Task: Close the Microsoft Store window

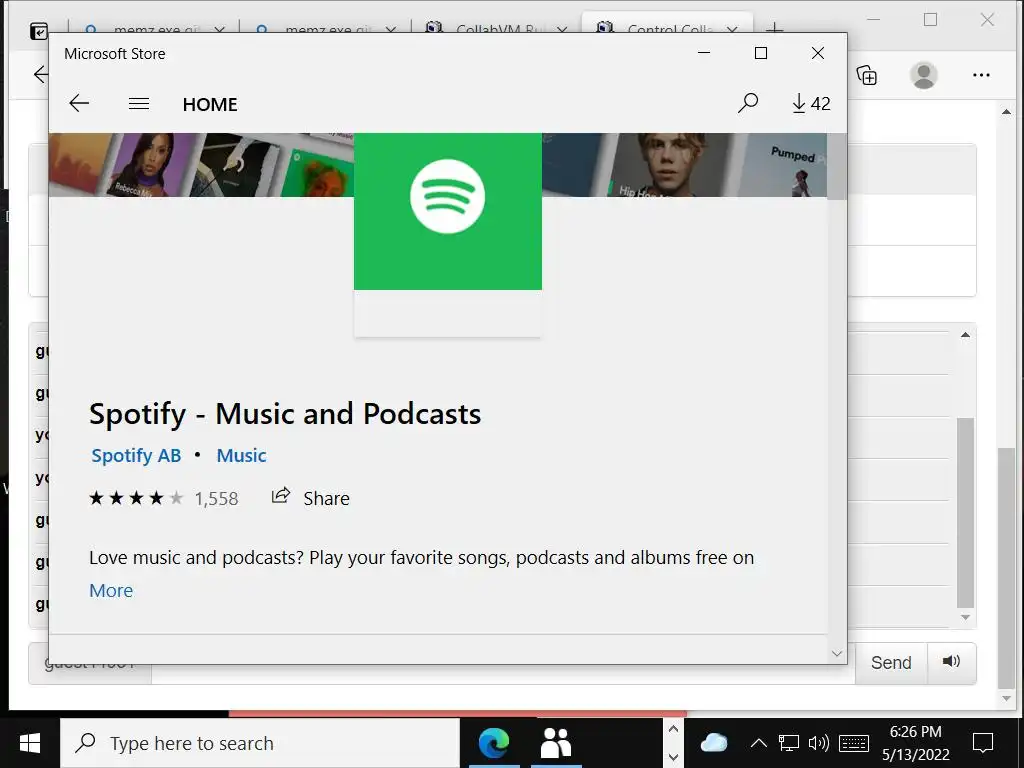Action: click(818, 53)
